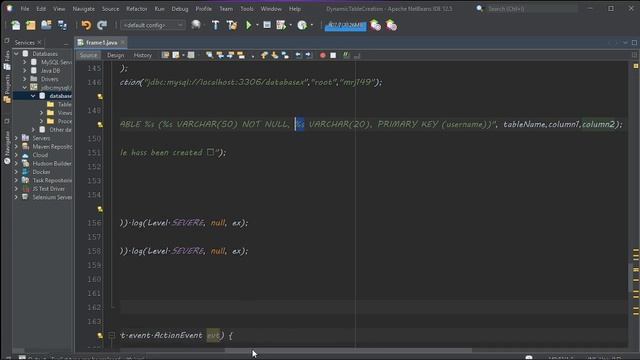Open the Files side panel tab
The image size is (640, 360).
tap(7, 61)
